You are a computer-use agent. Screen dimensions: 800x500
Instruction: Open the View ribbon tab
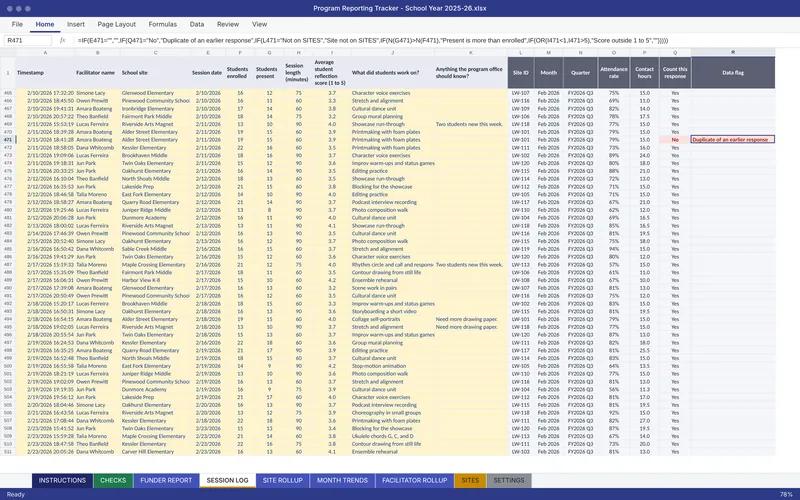(259, 24)
